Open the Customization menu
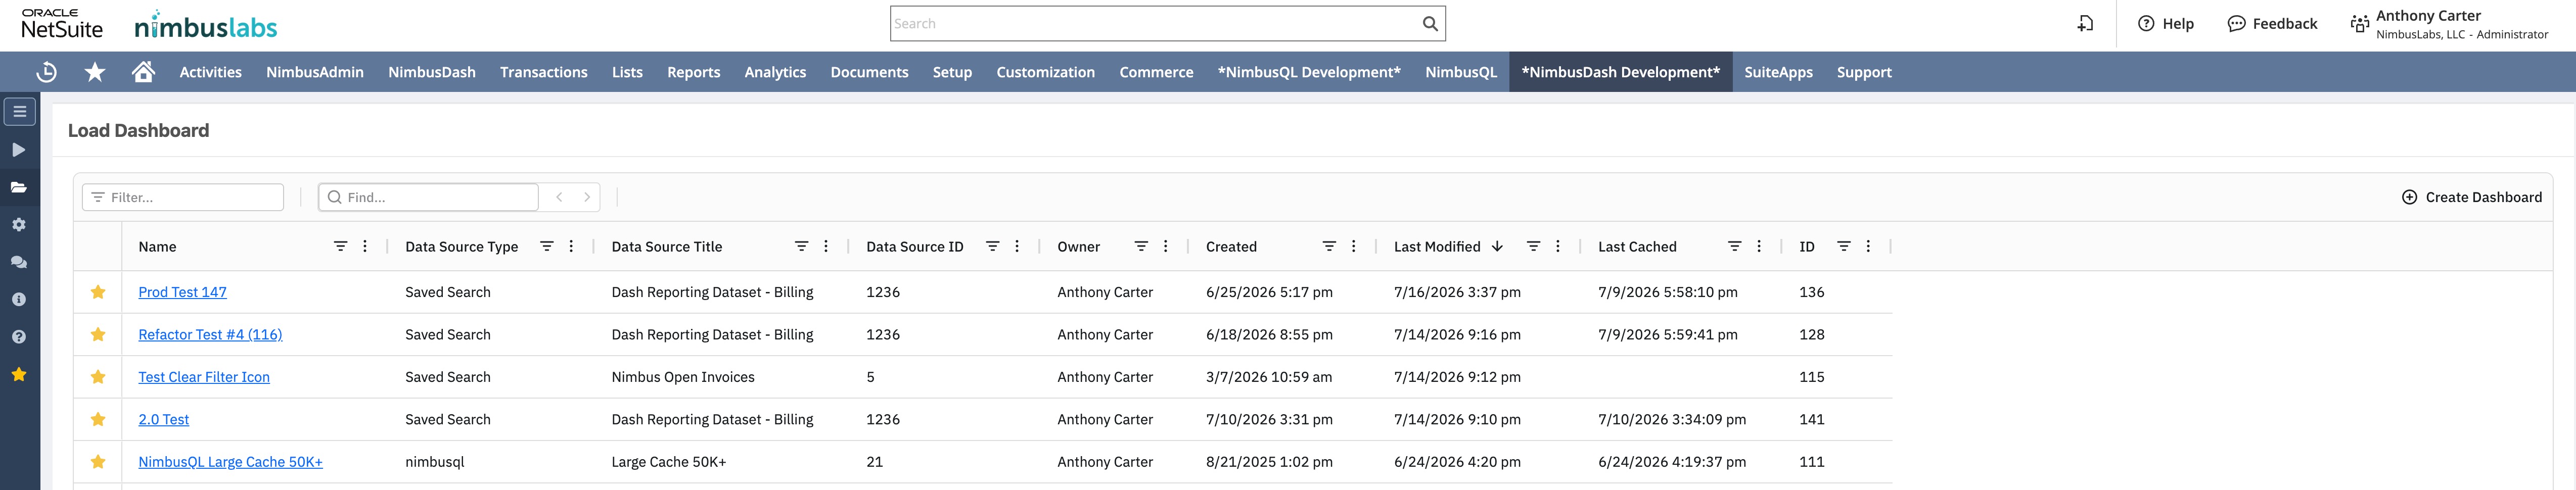2576x490 pixels. click(1046, 72)
